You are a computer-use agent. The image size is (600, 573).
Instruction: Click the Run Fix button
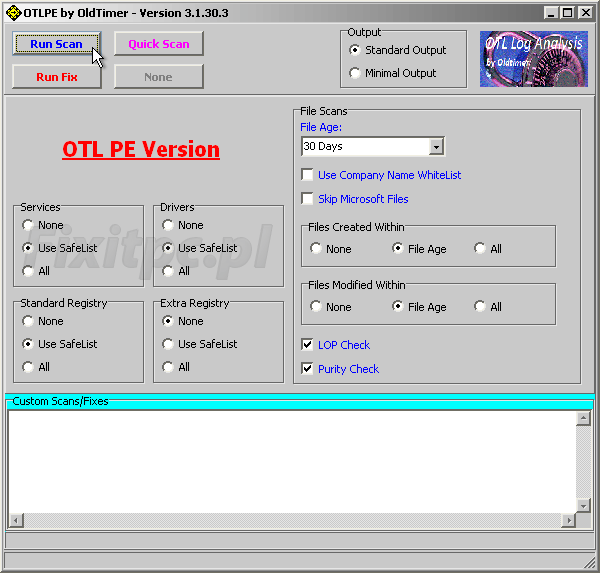(x=57, y=77)
